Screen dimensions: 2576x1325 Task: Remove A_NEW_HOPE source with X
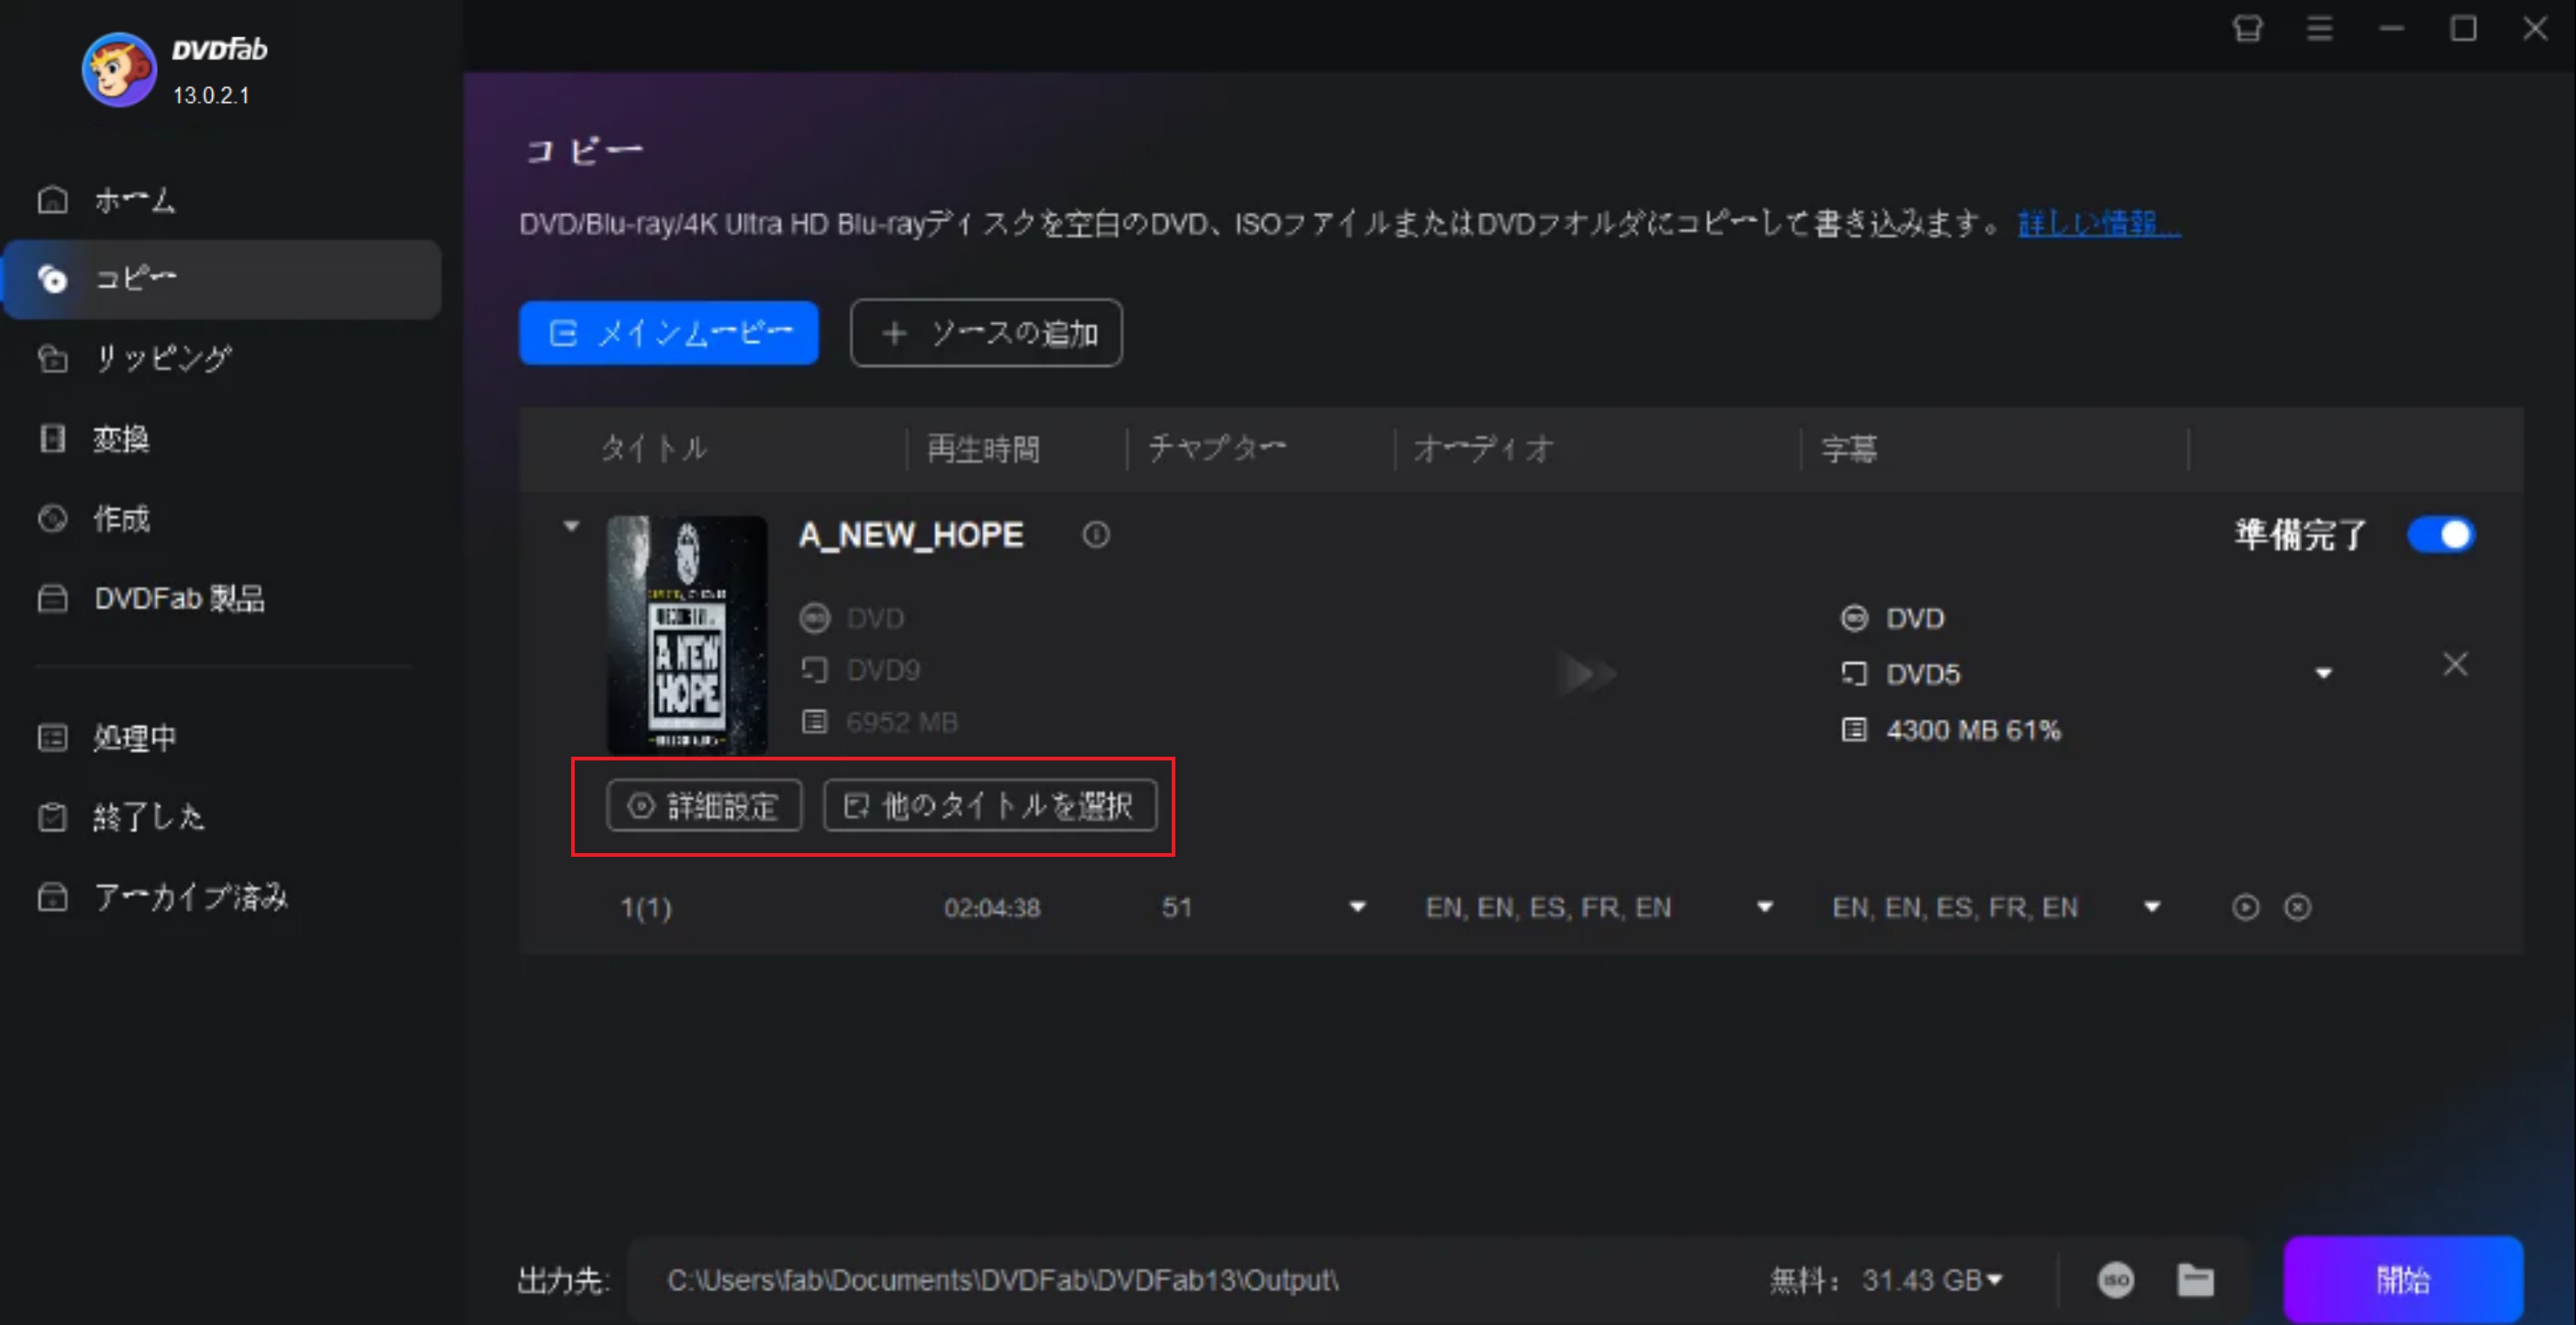point(2455,665)
